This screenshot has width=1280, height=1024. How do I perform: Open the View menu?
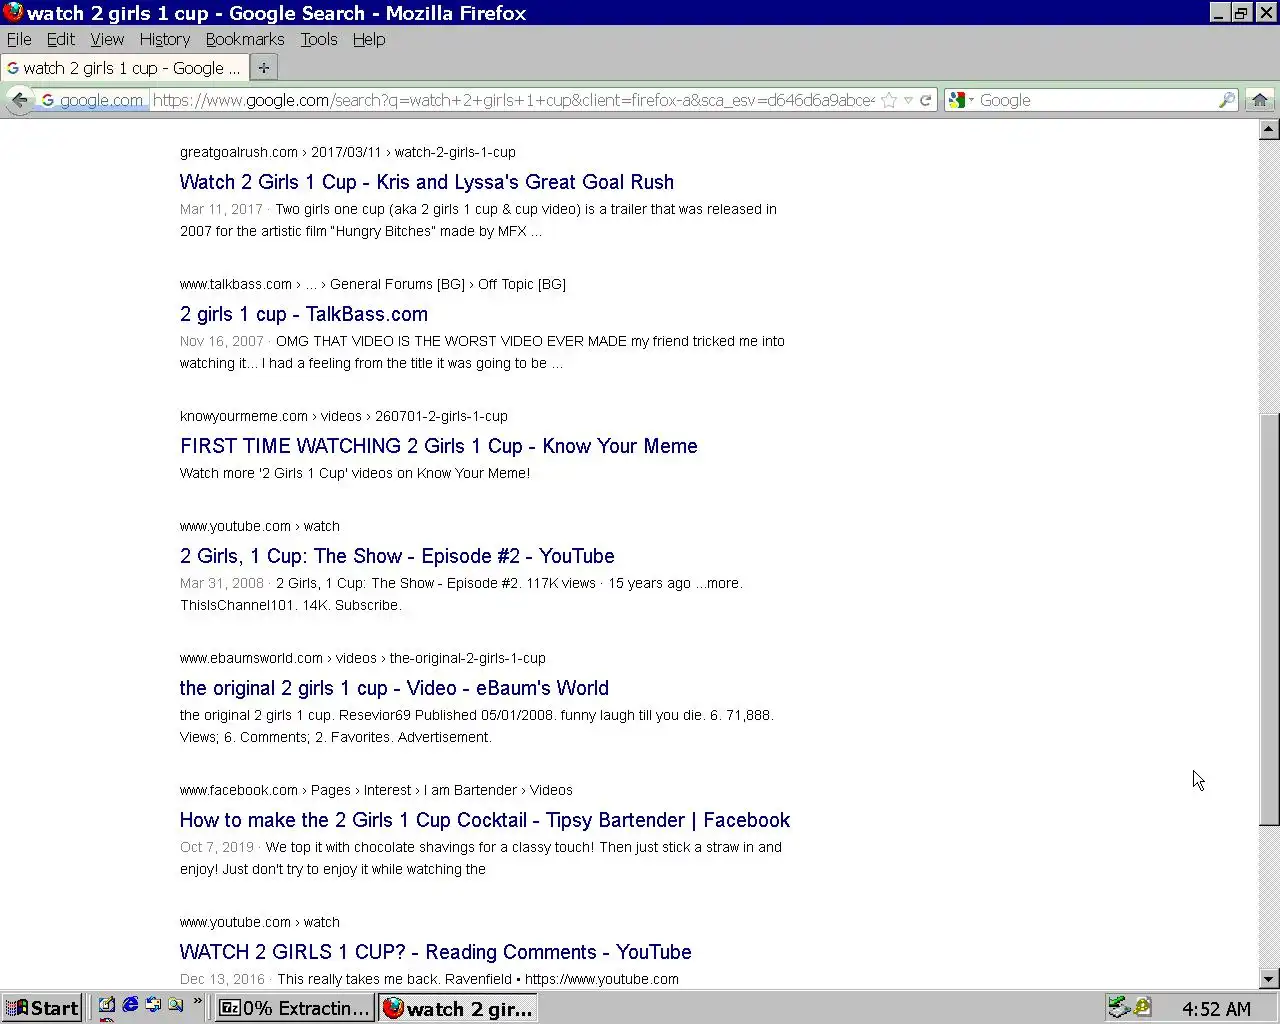coord(107,39)
